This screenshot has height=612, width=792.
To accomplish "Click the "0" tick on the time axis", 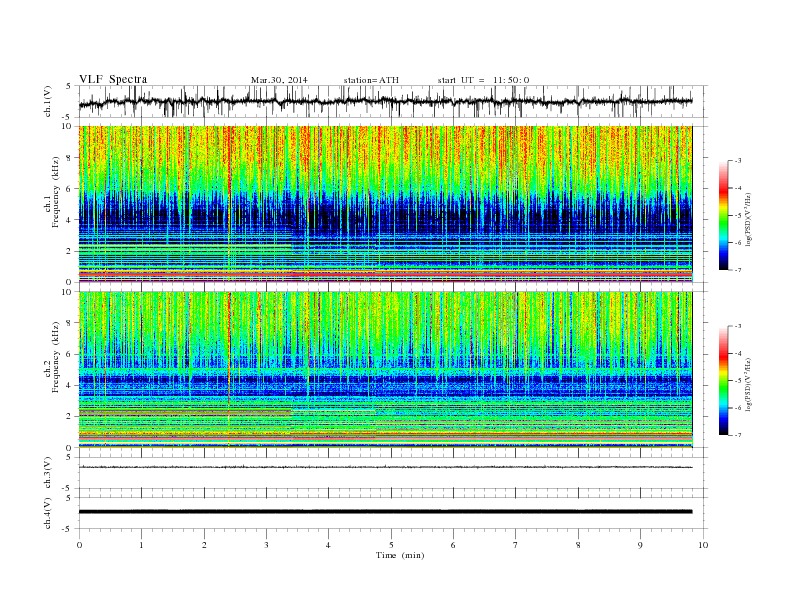I will 79,545.
